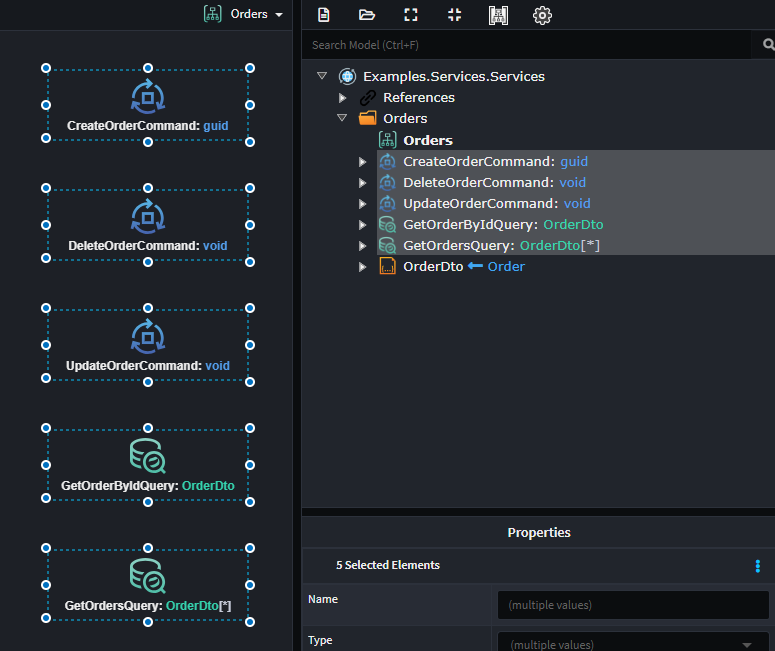Click GetOrderByIdQuery icon in tree
Viewport: 775px width, 651px height.
388,224
